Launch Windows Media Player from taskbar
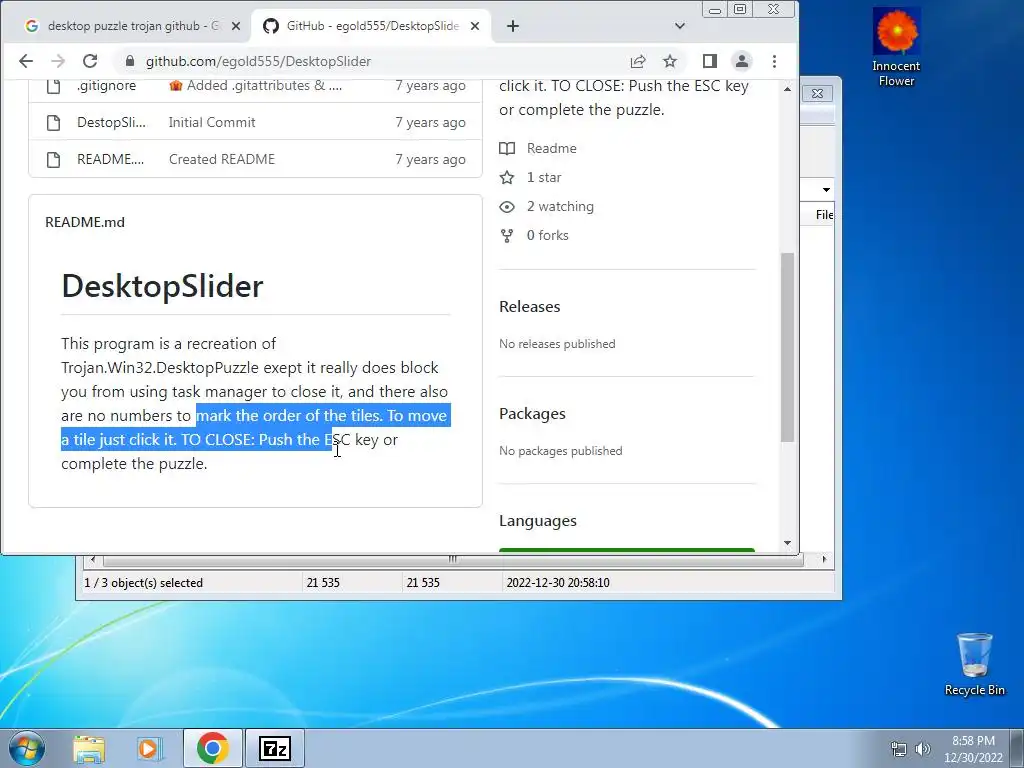This screenshot has width=1024, height=768. click(x=149, y=749)
